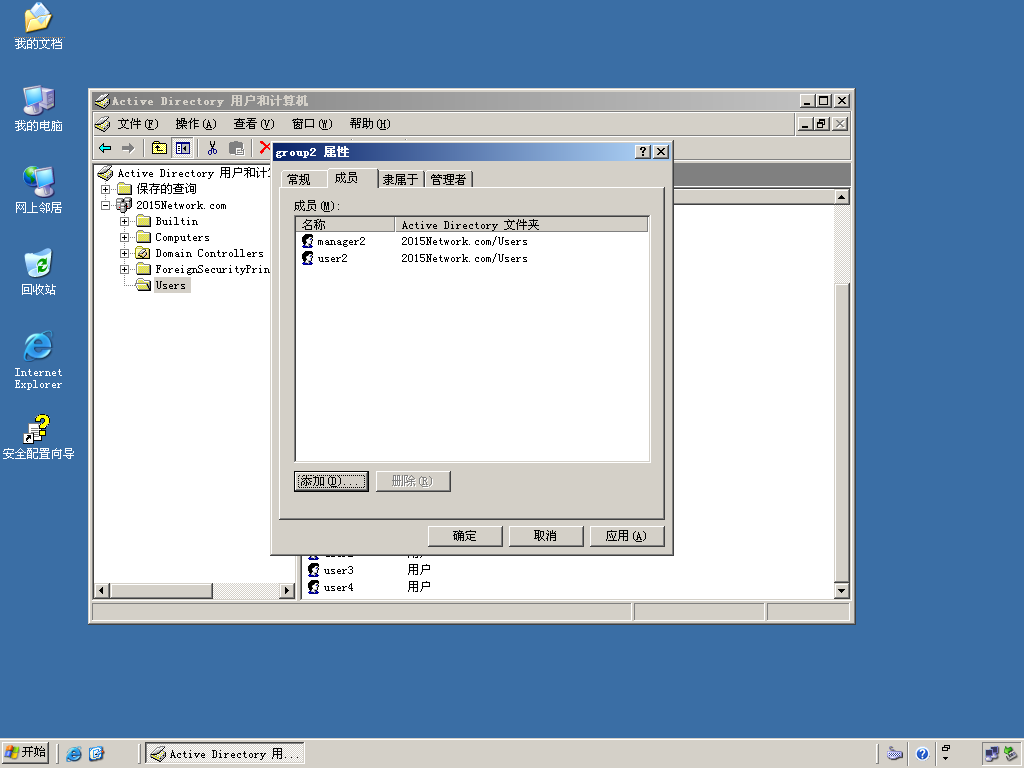Image resolution: width=1024 pixels, height=768 pixels.
Task: Expand the Domain Controllers node
Action: coord(124,253)
